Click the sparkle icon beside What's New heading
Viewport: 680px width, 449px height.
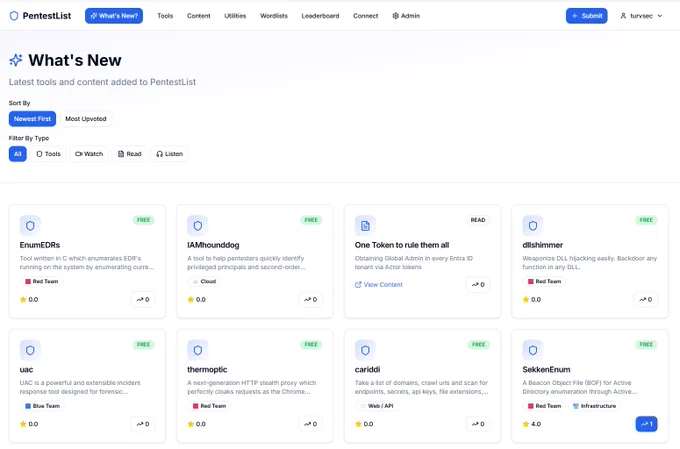pos(16,60)
